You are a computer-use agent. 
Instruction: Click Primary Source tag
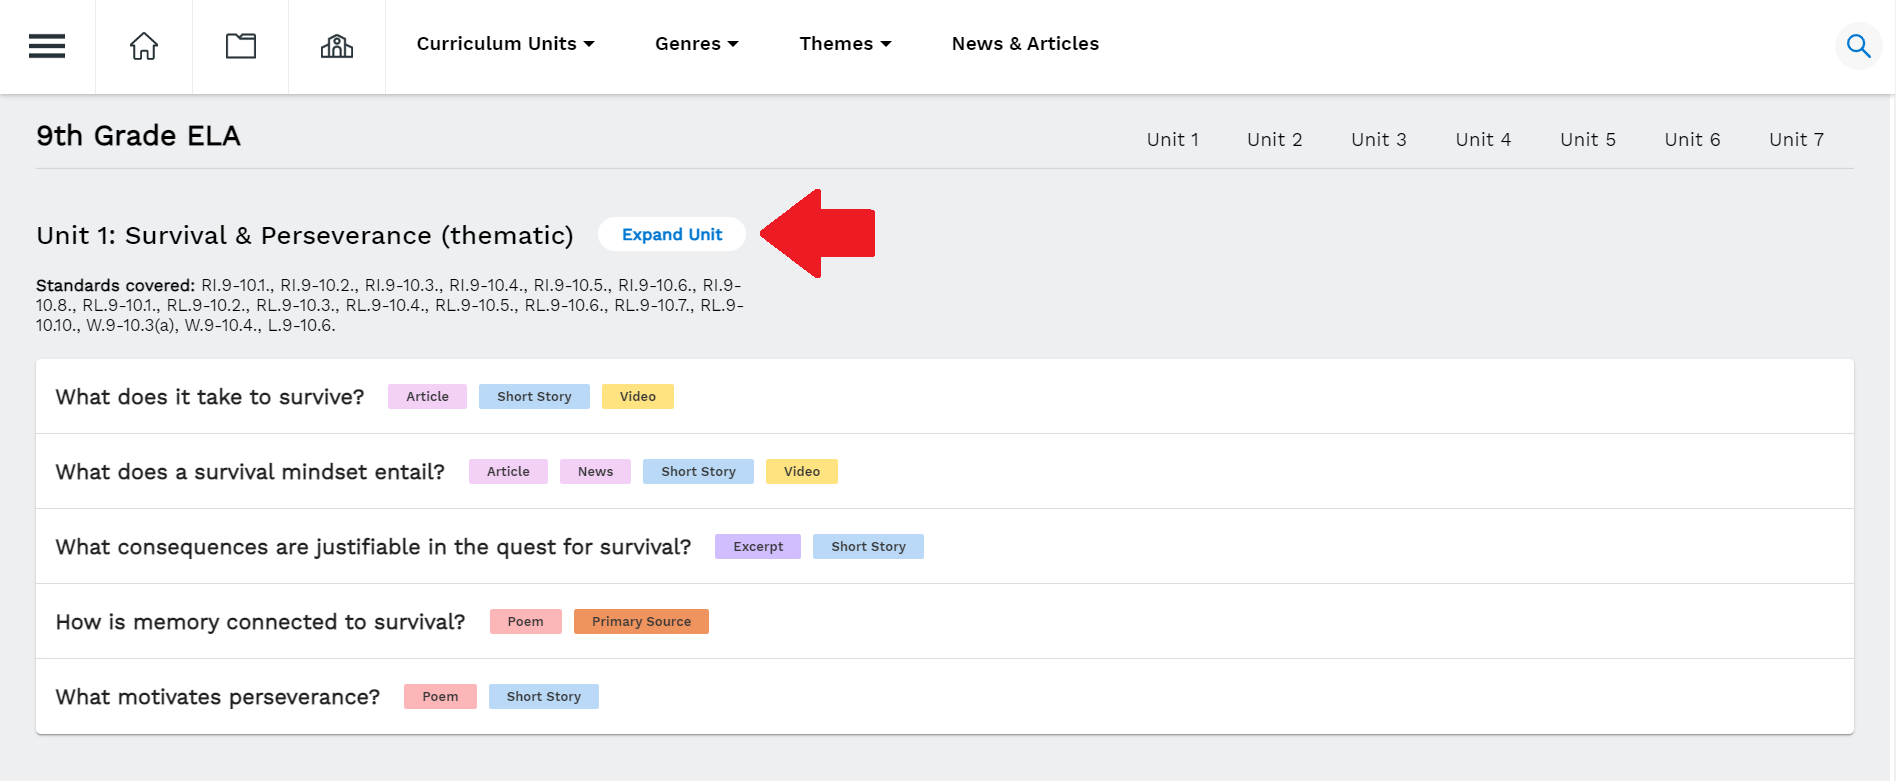(x=641, y=622)
